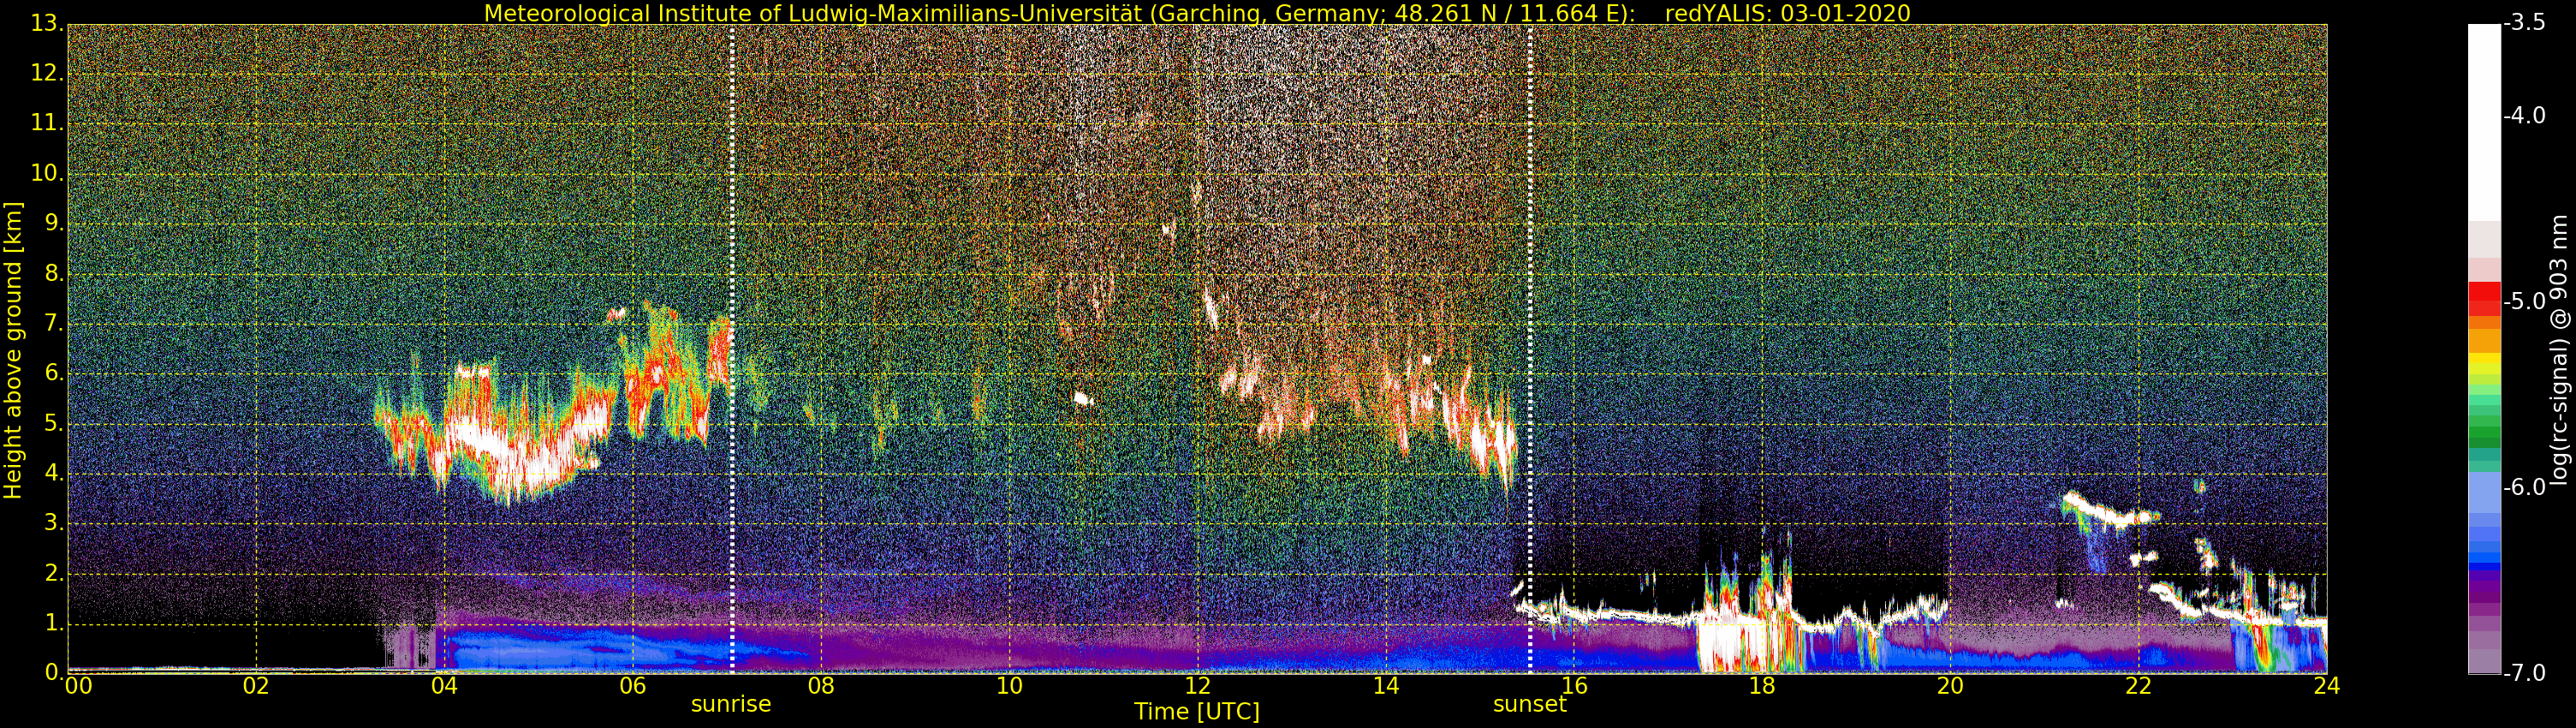Click the white dotted sunrise marker line
The height and width of the screenshot is (728, 2576).
732,348
